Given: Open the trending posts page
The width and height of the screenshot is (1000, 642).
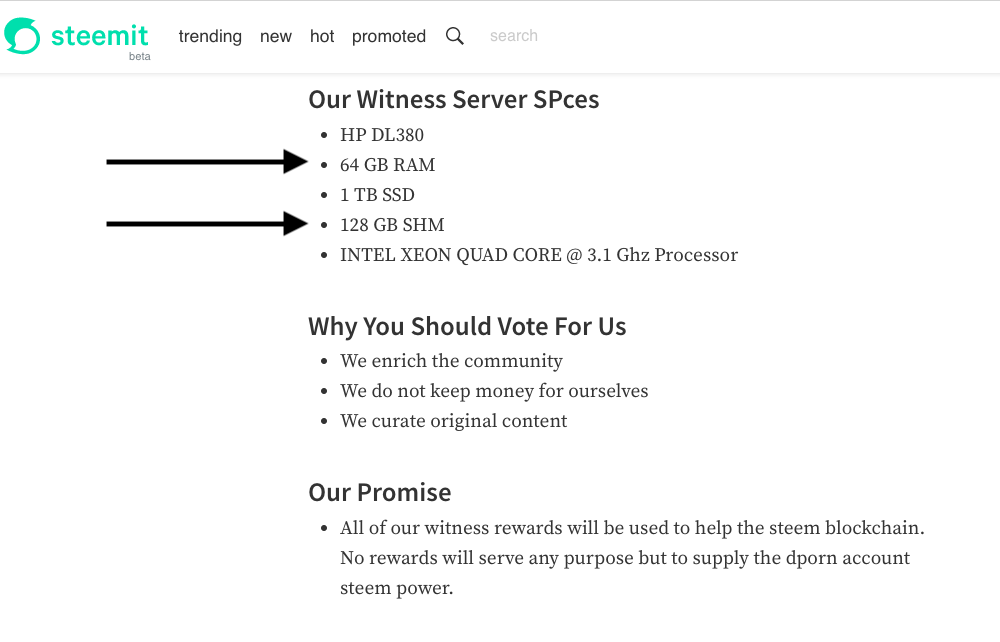Looking at the screenshot, I should pos(210,36).
